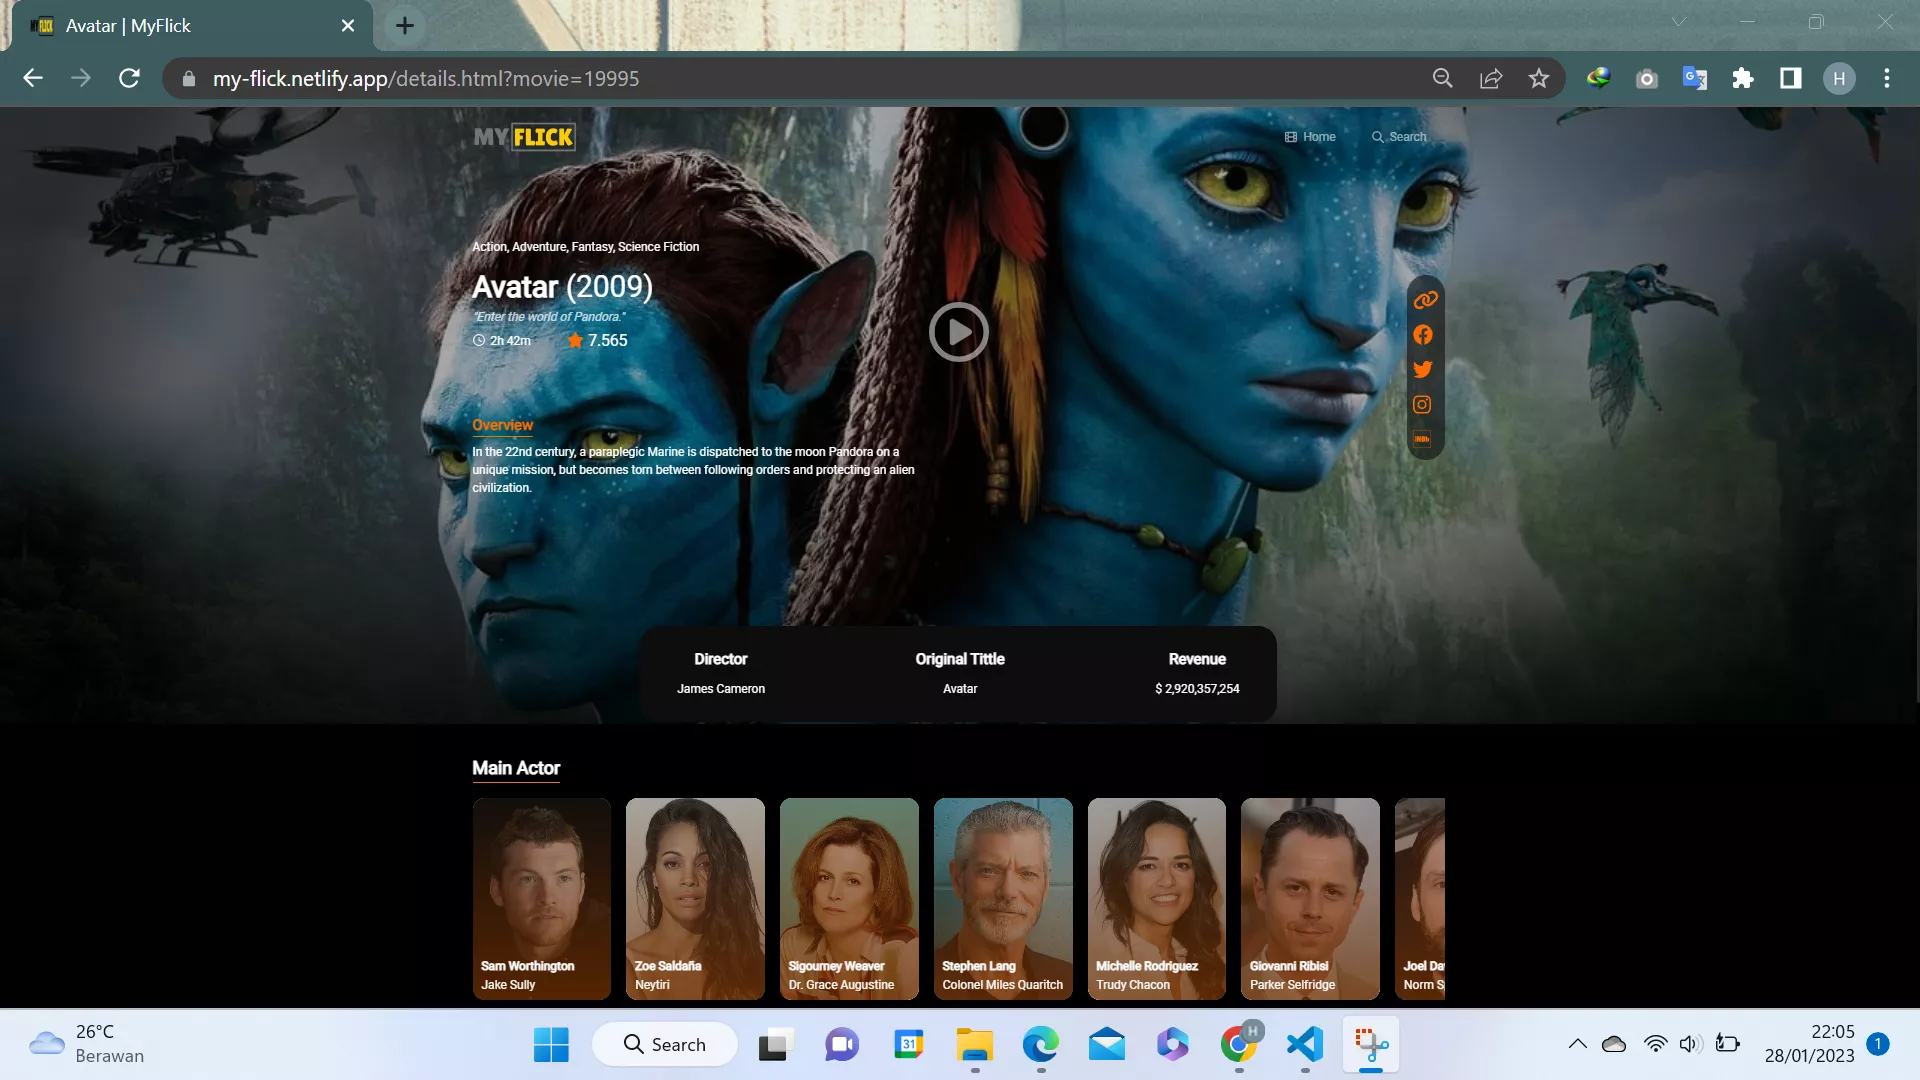
Task: Open Michelle Rodriguez's actor card
Action: point(1156,898)
